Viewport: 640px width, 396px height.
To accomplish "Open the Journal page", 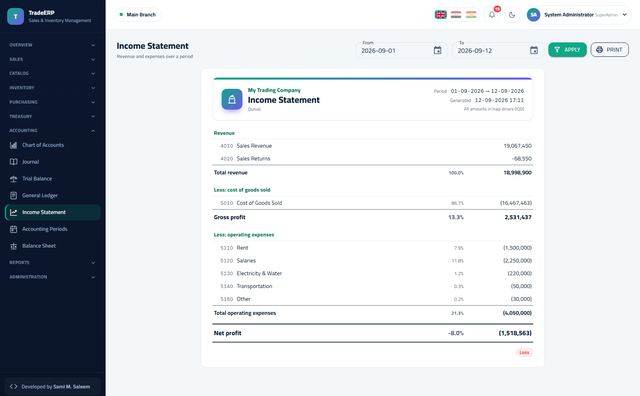I will (52, 162).
